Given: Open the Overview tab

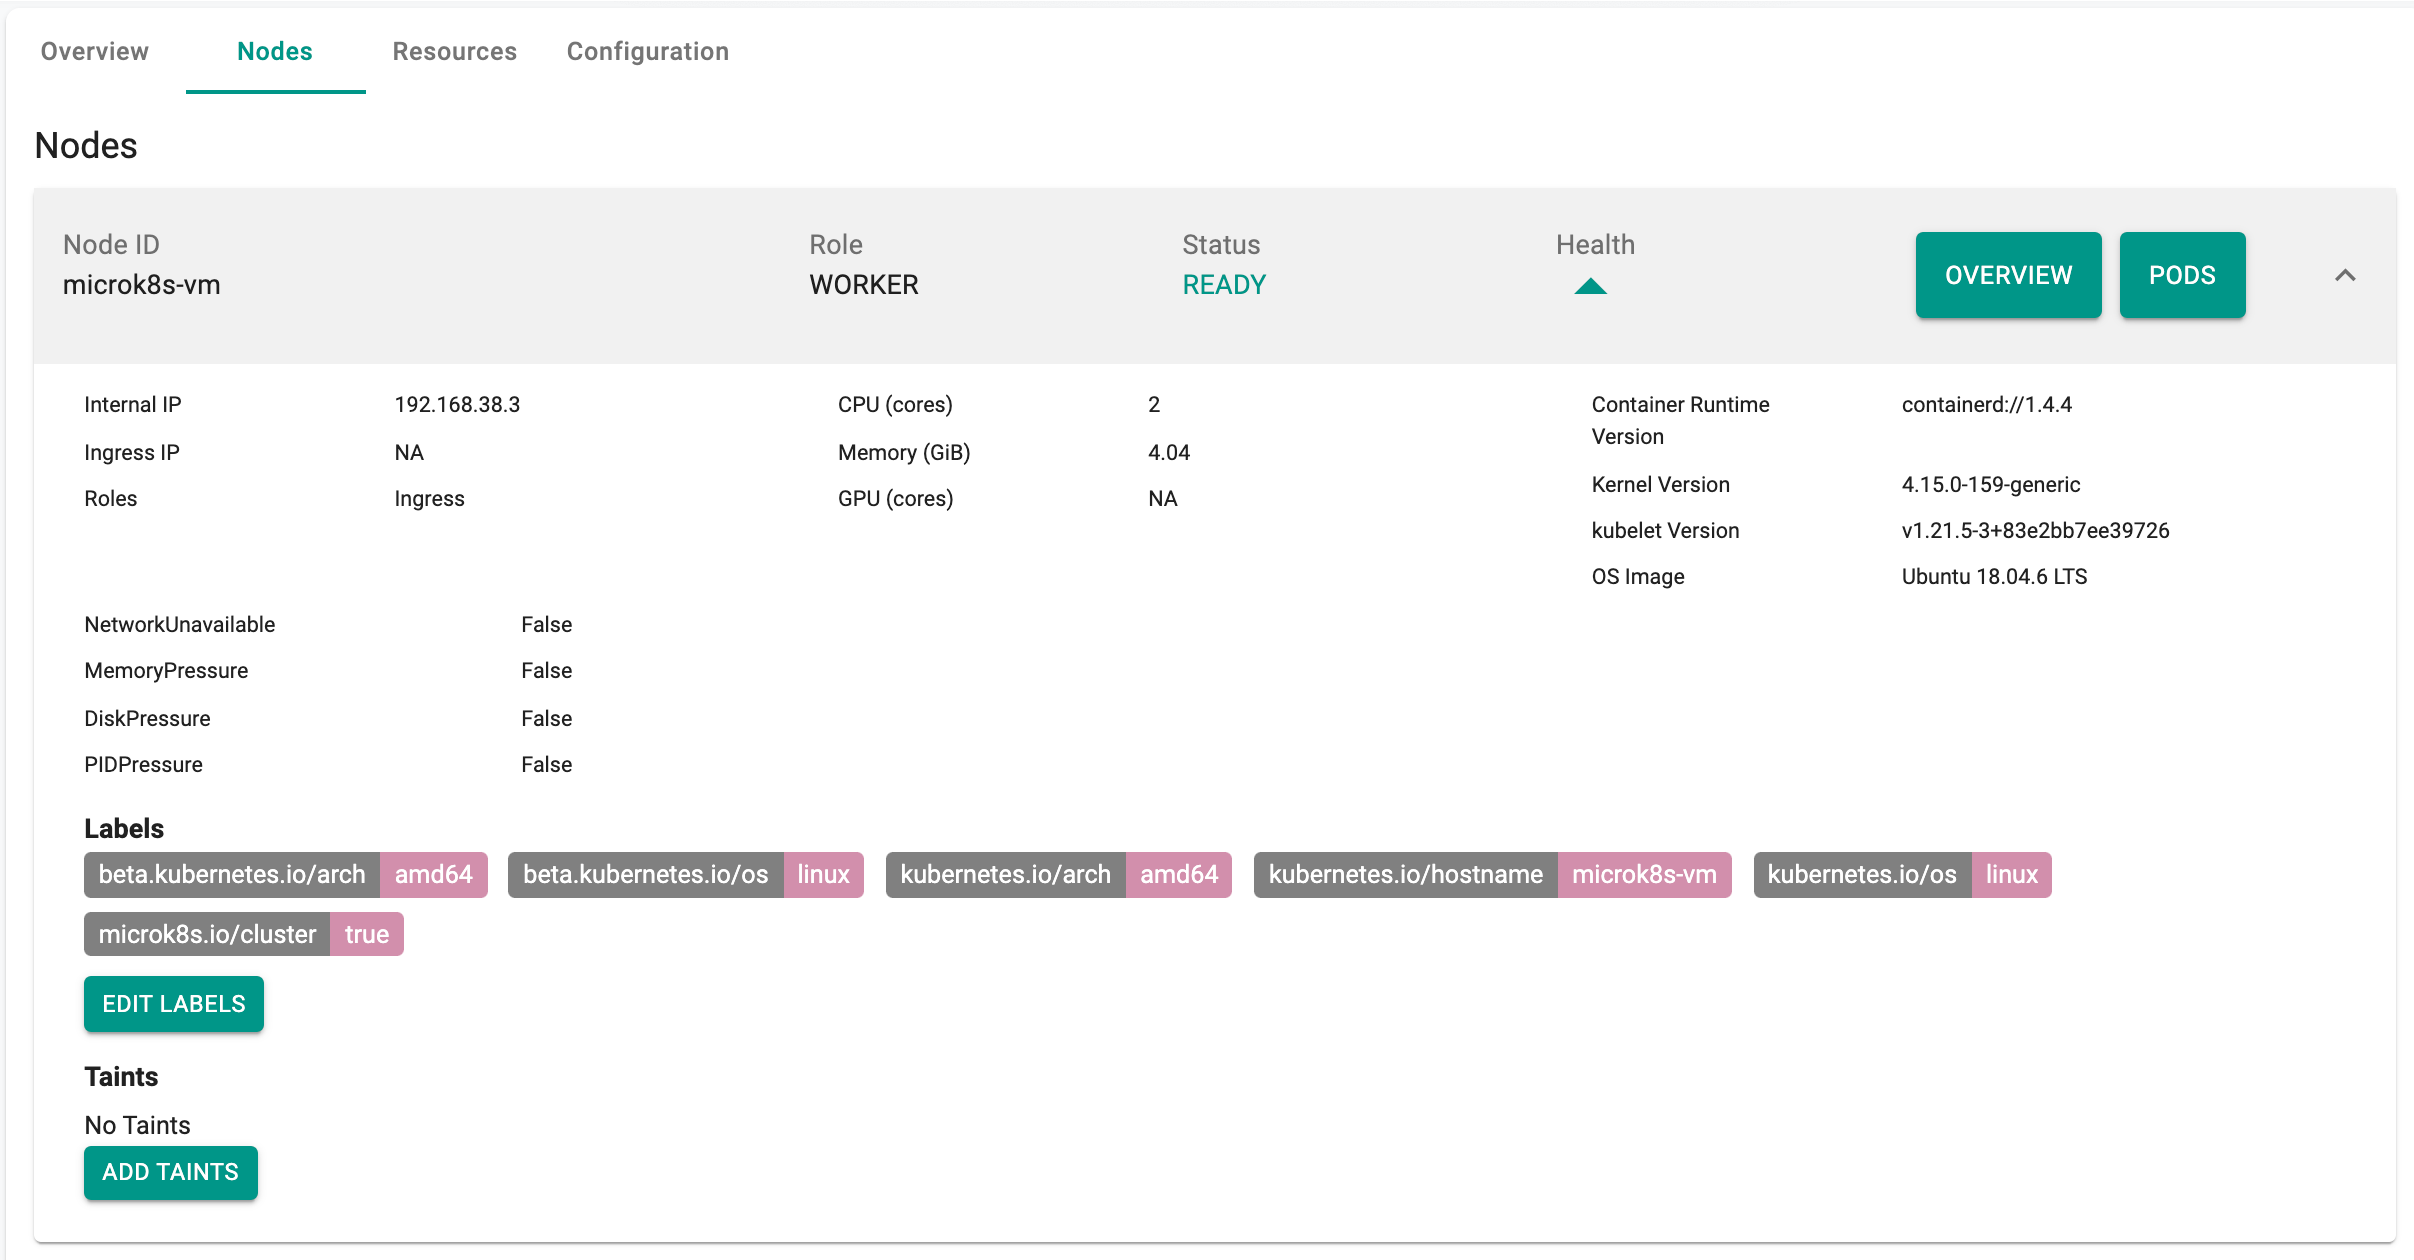Looking at the screenshot, I should coord(94,51).
